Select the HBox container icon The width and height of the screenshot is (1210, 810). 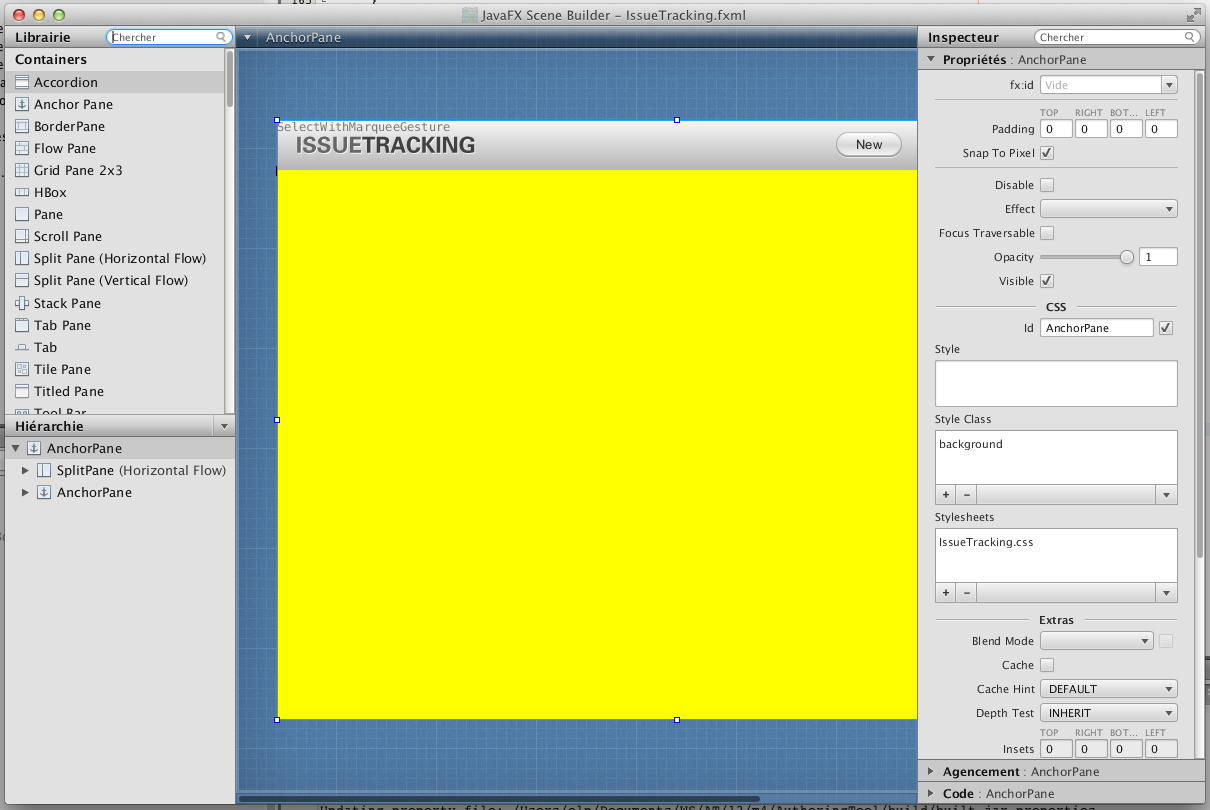22,192
